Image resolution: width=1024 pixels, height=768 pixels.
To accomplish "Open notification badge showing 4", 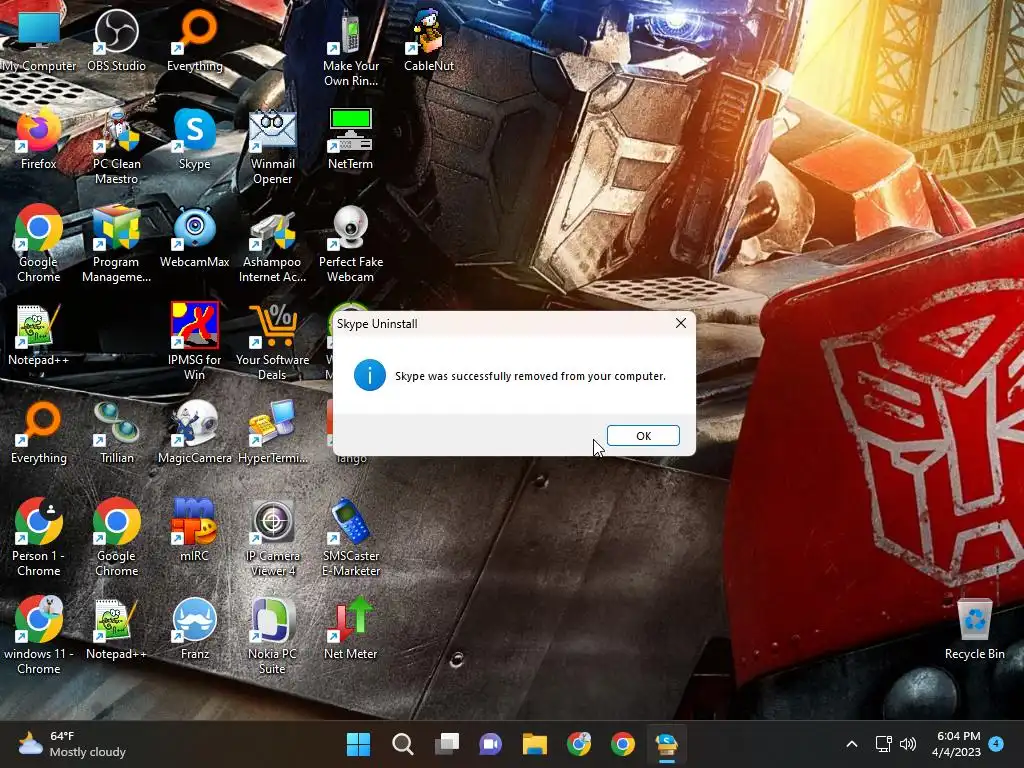I will (x=996, y=743).
